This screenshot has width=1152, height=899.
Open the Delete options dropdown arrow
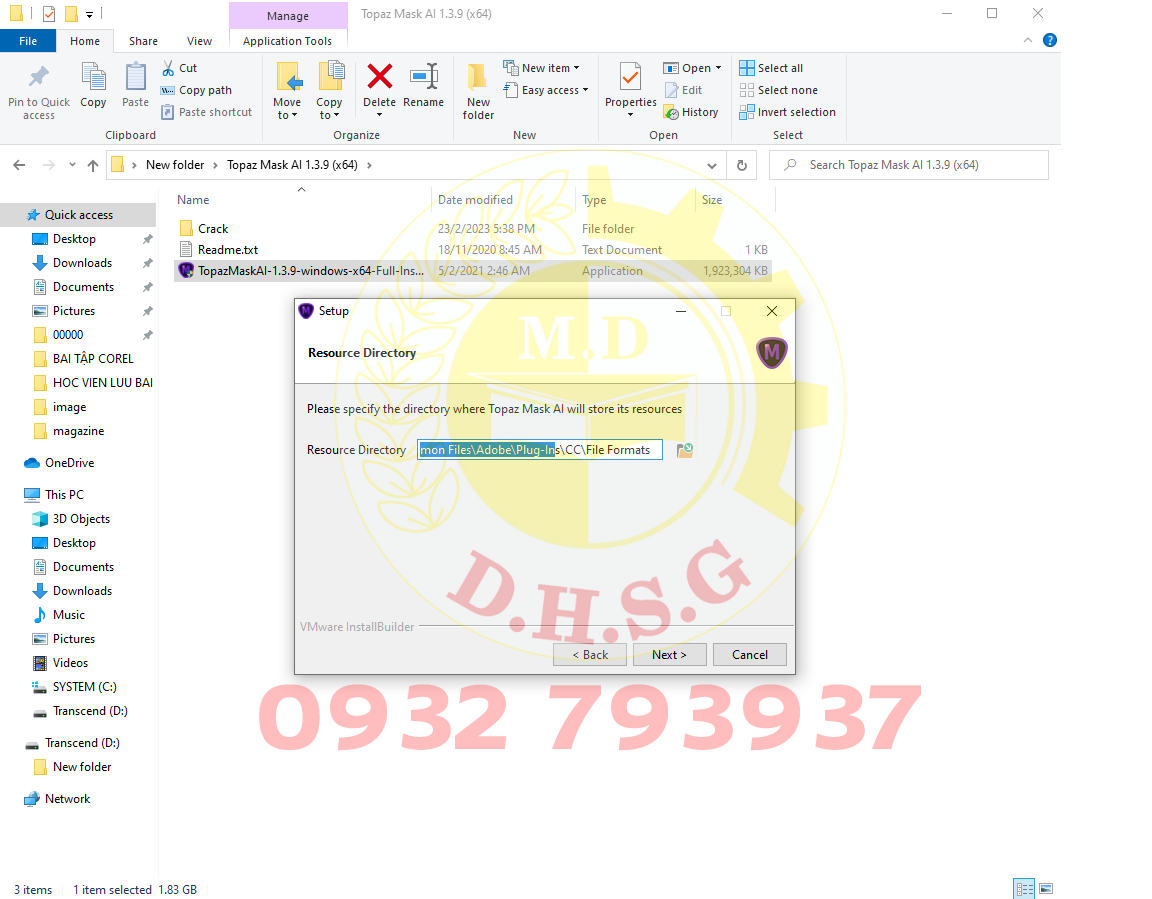[x=379, y=115]
